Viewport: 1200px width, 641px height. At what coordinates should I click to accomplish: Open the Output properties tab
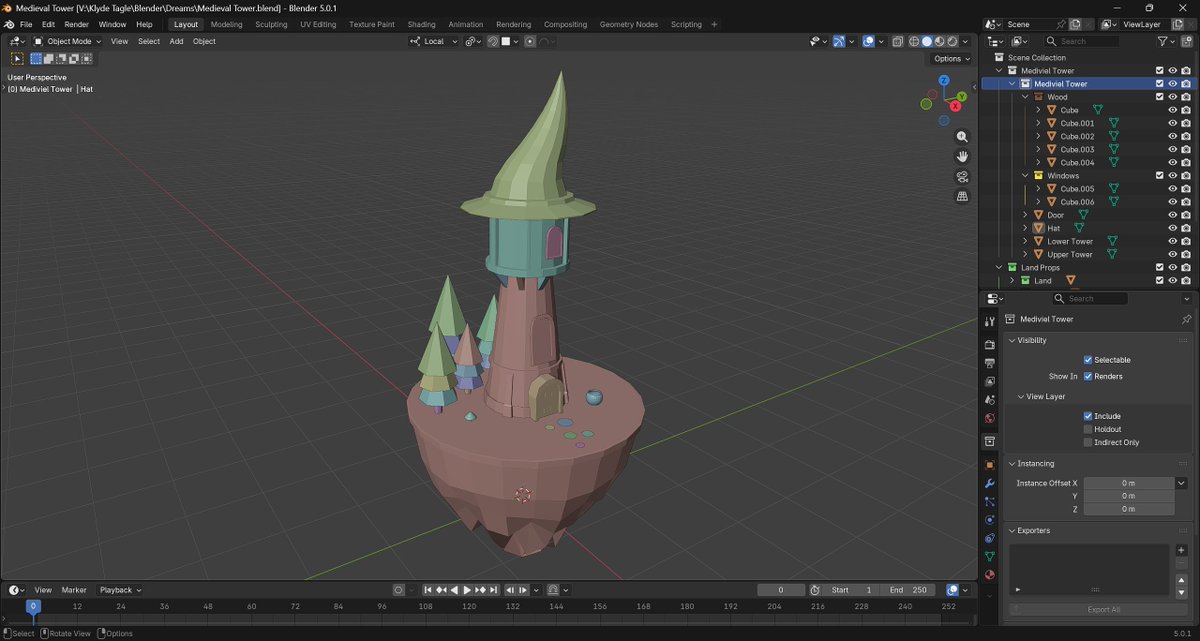[989, 363]
